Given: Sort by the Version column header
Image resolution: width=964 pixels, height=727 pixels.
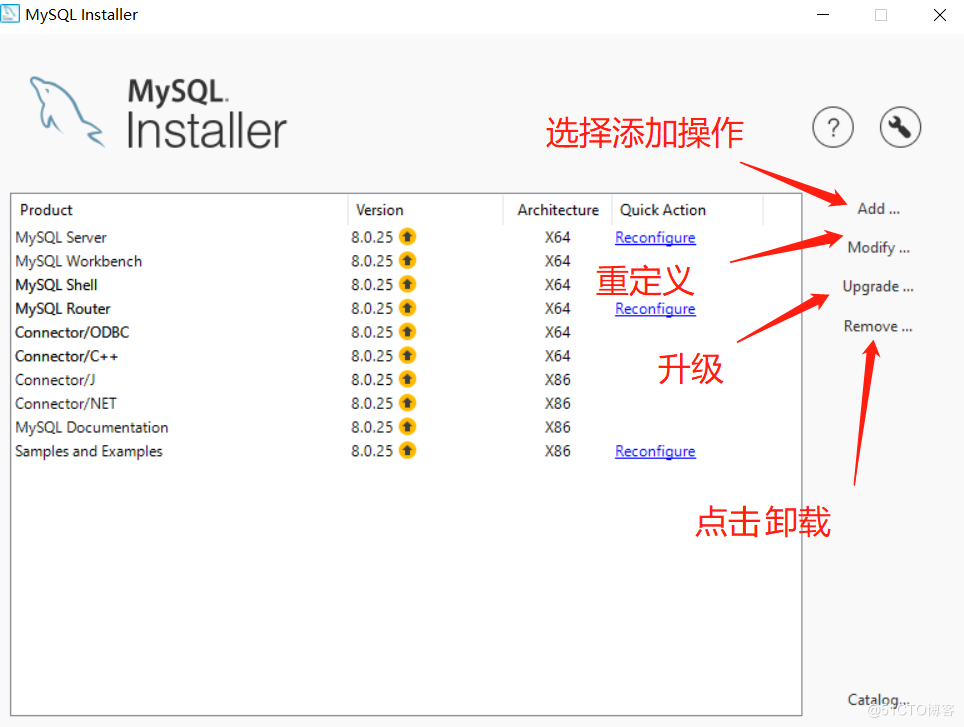Looking at the screenshot, I should tap(425, 210).
